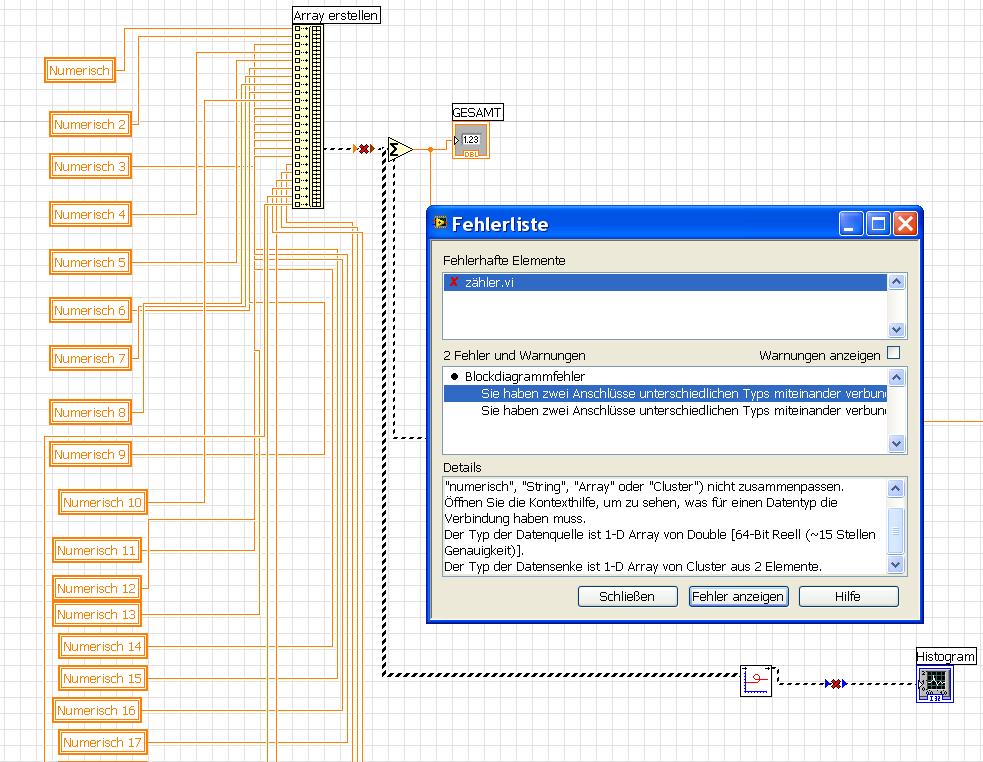The height and width of the screenshot is (762, 983).
Task: Click the Blockdiagrammfehler category entry
Action: pyautogui.click(x=525, y=377)
